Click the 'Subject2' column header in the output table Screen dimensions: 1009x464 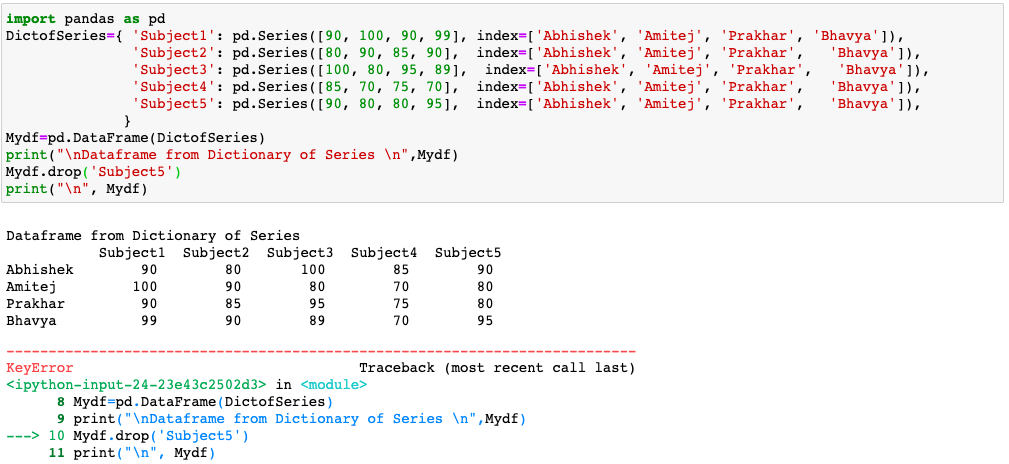(216, 253)
